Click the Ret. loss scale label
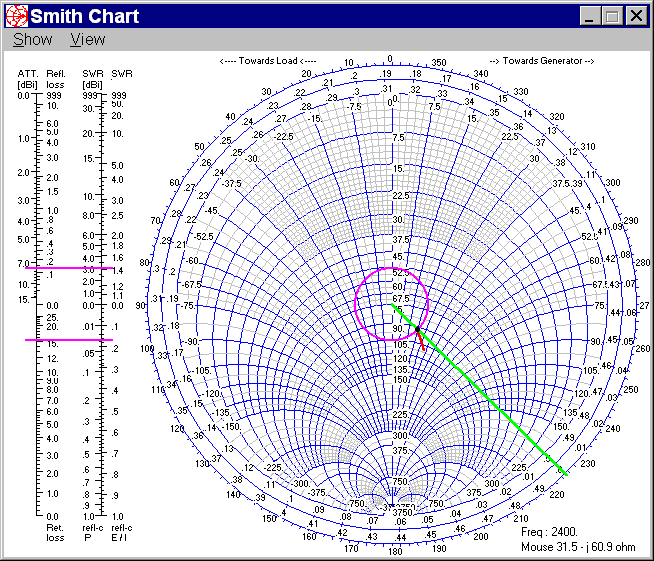This screenshot has height=561, width=654. (x=55, y=533)
